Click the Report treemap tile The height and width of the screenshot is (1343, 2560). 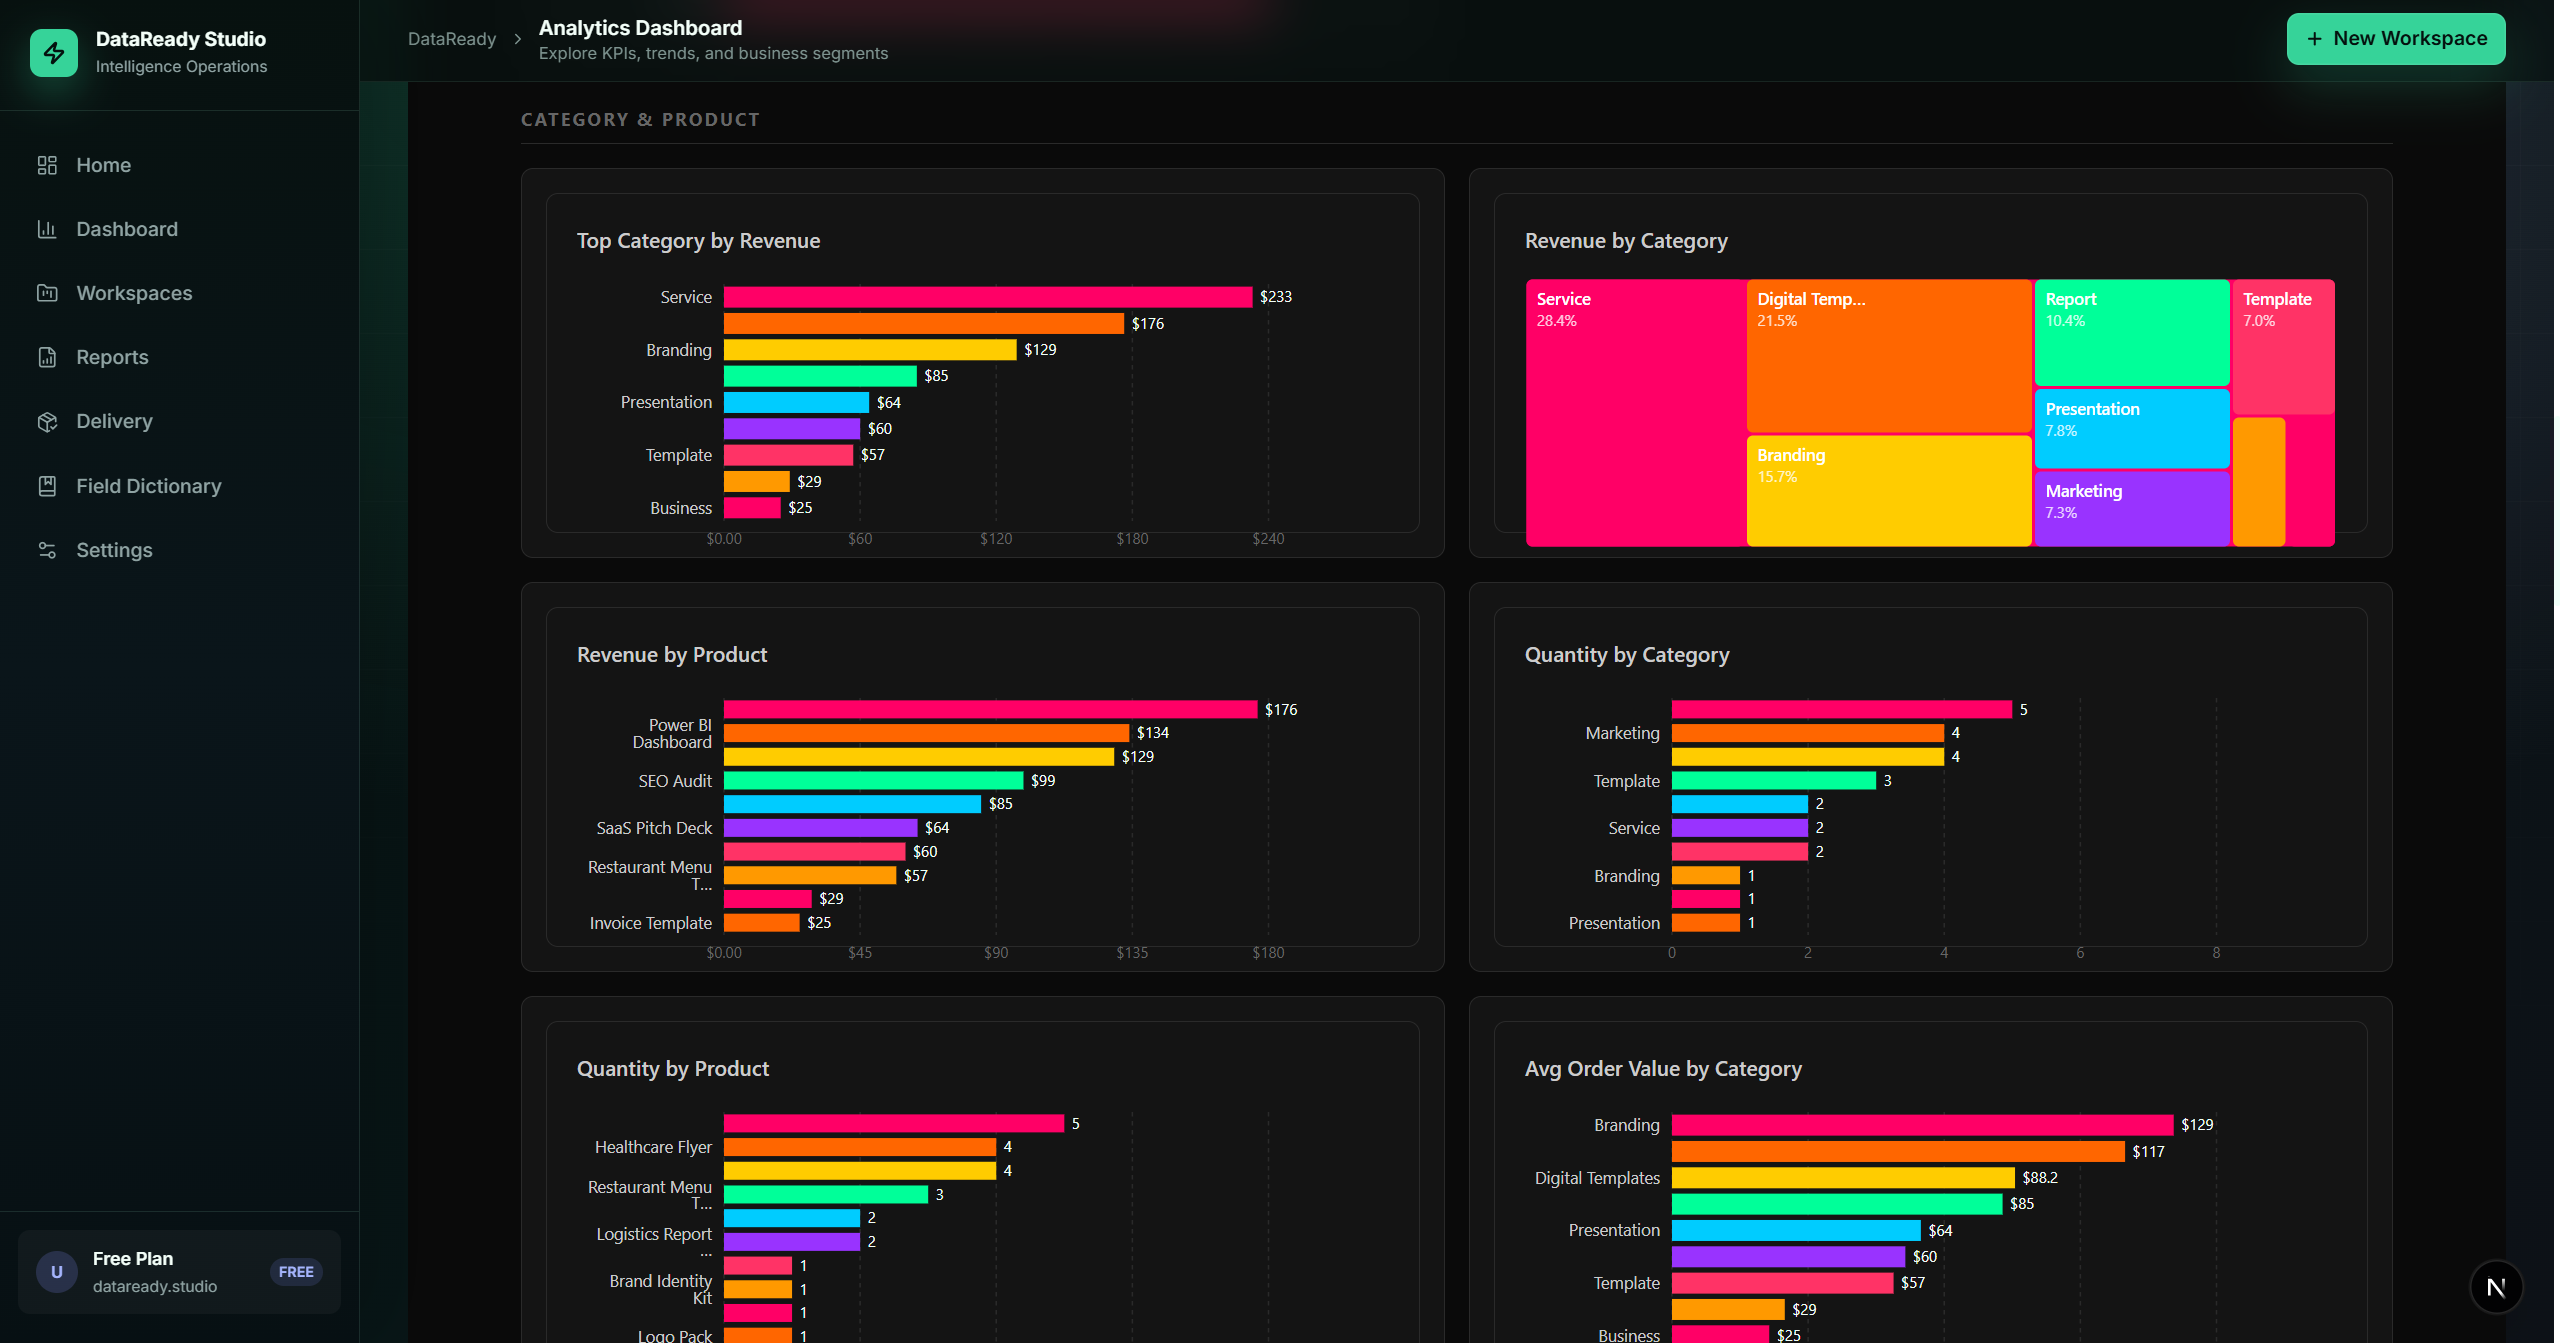2132,332
